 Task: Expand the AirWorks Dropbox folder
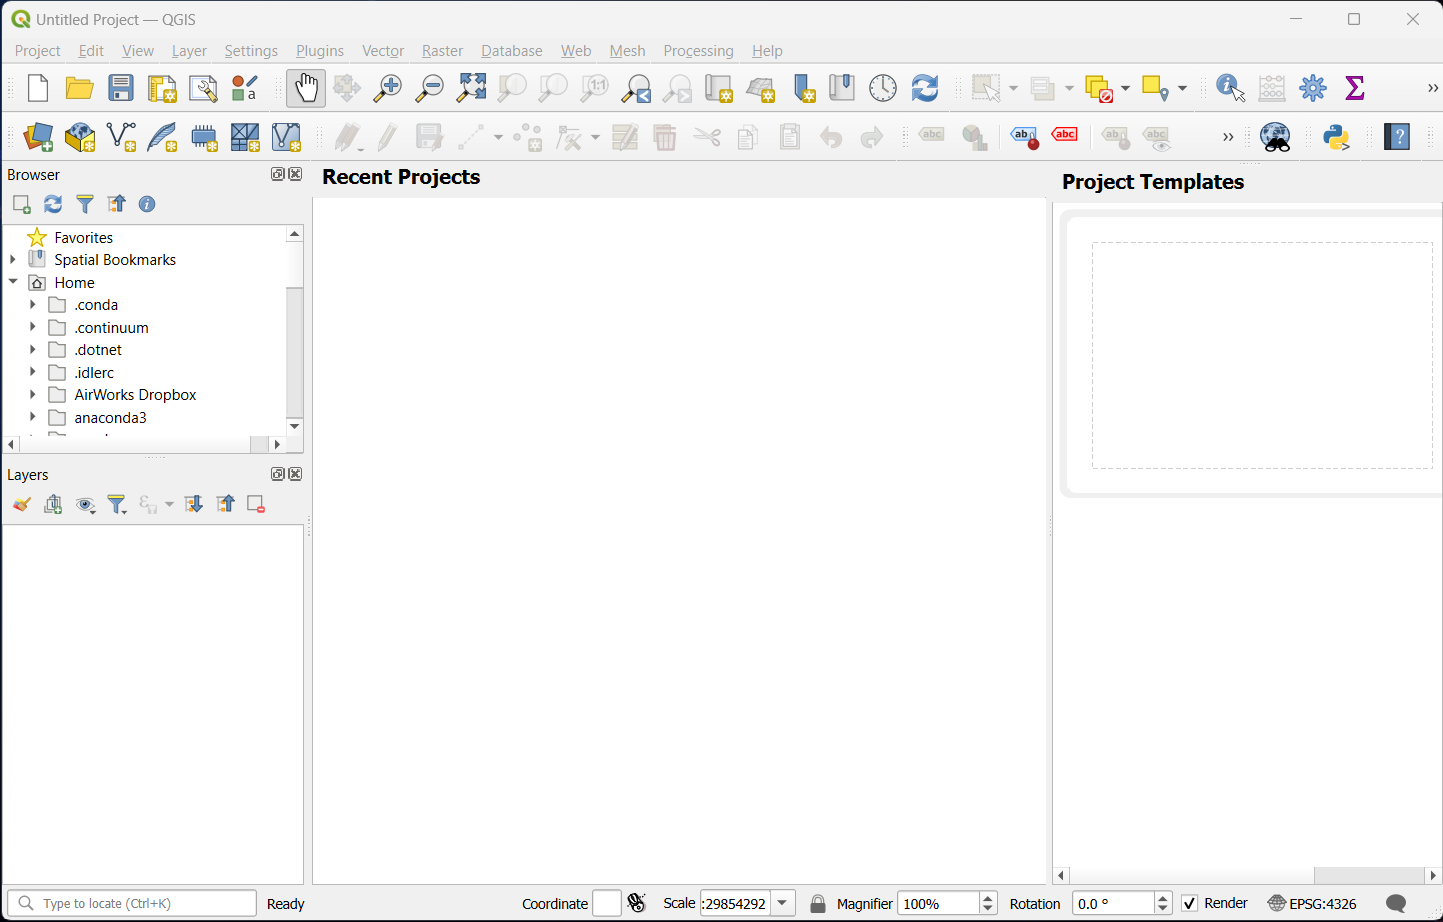click(x=33, y=394)
